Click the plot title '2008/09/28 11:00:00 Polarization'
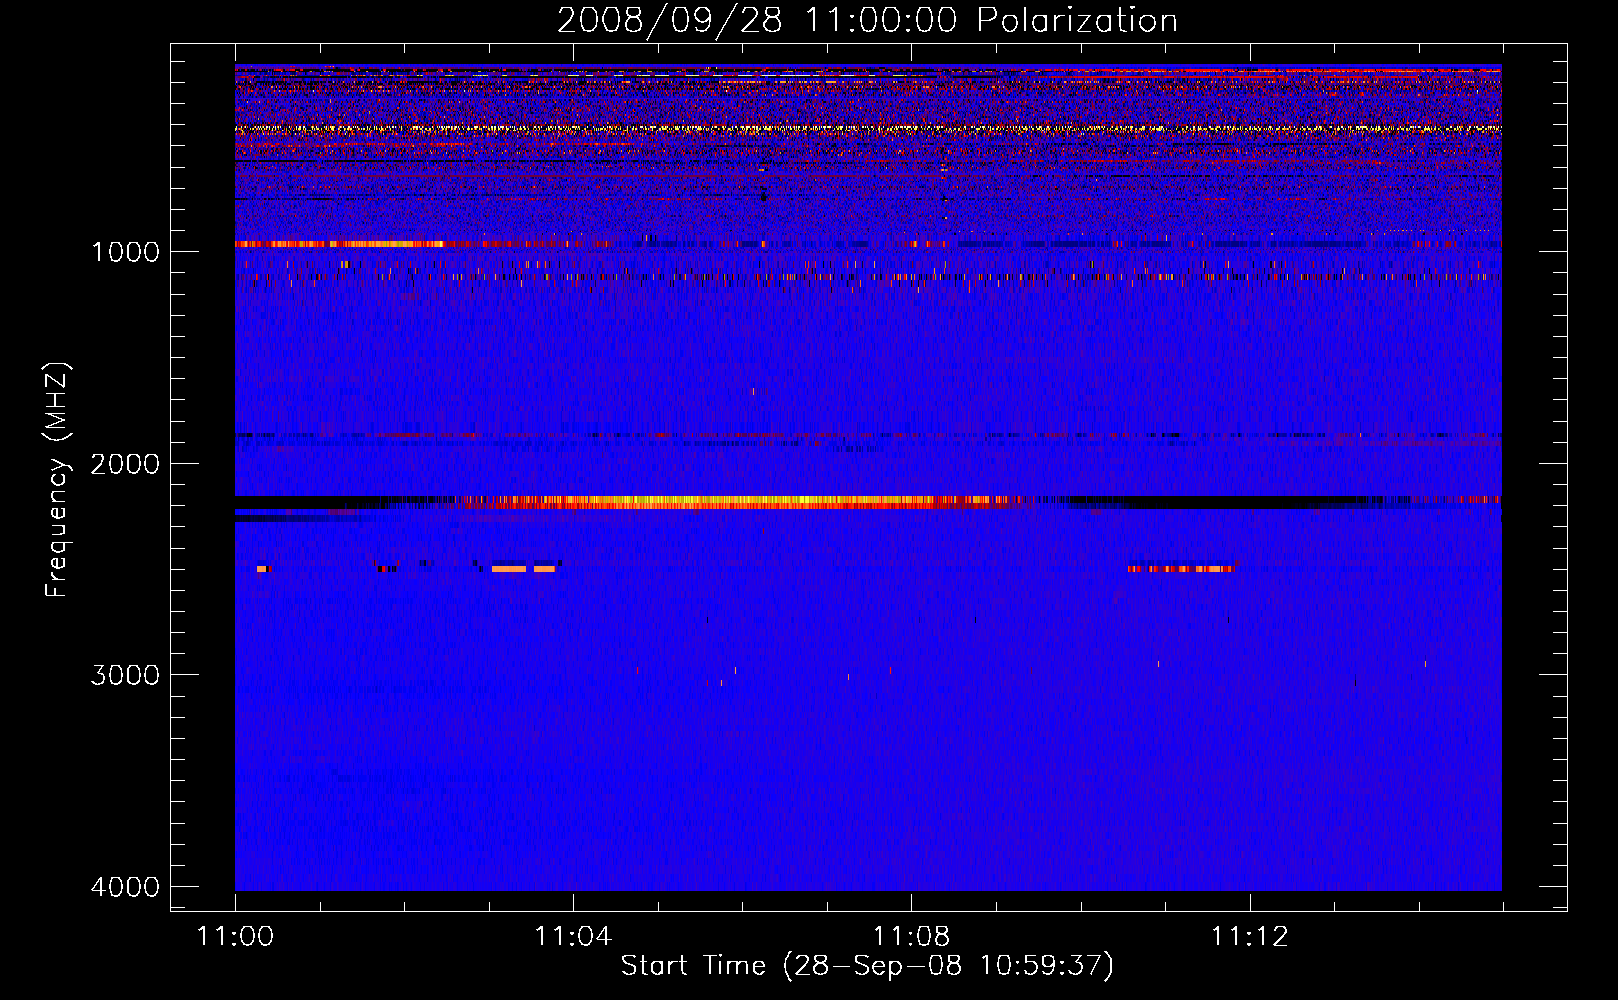The width and height of the screenshot is (1618, 1000). (x=867, y=21)
